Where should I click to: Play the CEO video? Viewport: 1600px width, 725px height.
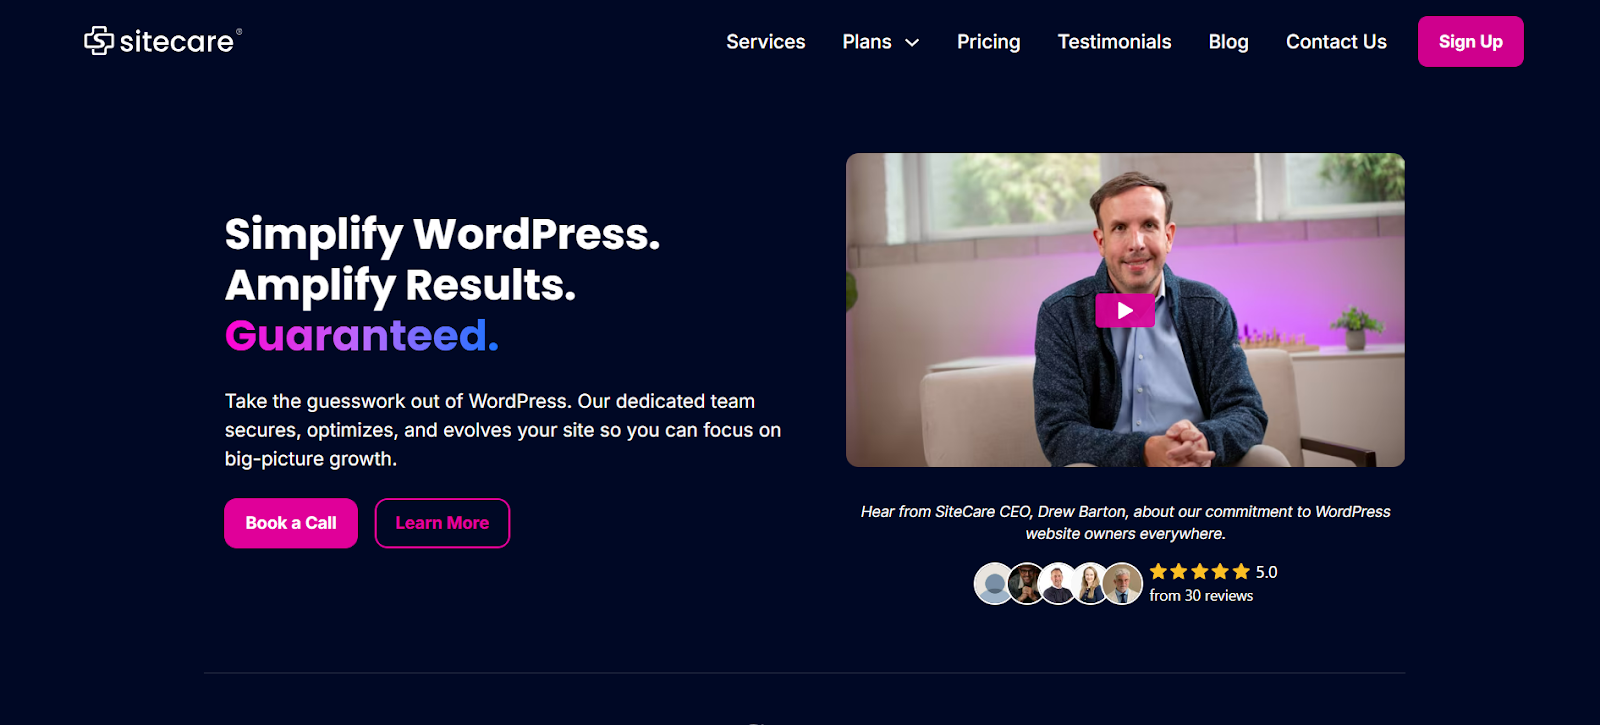pyautogui.click(x=1125, y=311)
